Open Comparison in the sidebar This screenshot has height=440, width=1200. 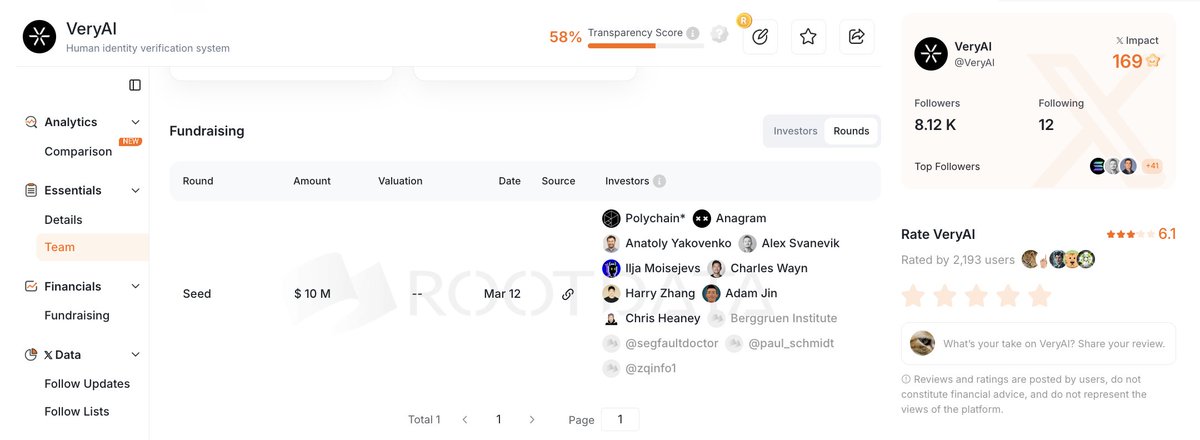click(x=78, y=152)
